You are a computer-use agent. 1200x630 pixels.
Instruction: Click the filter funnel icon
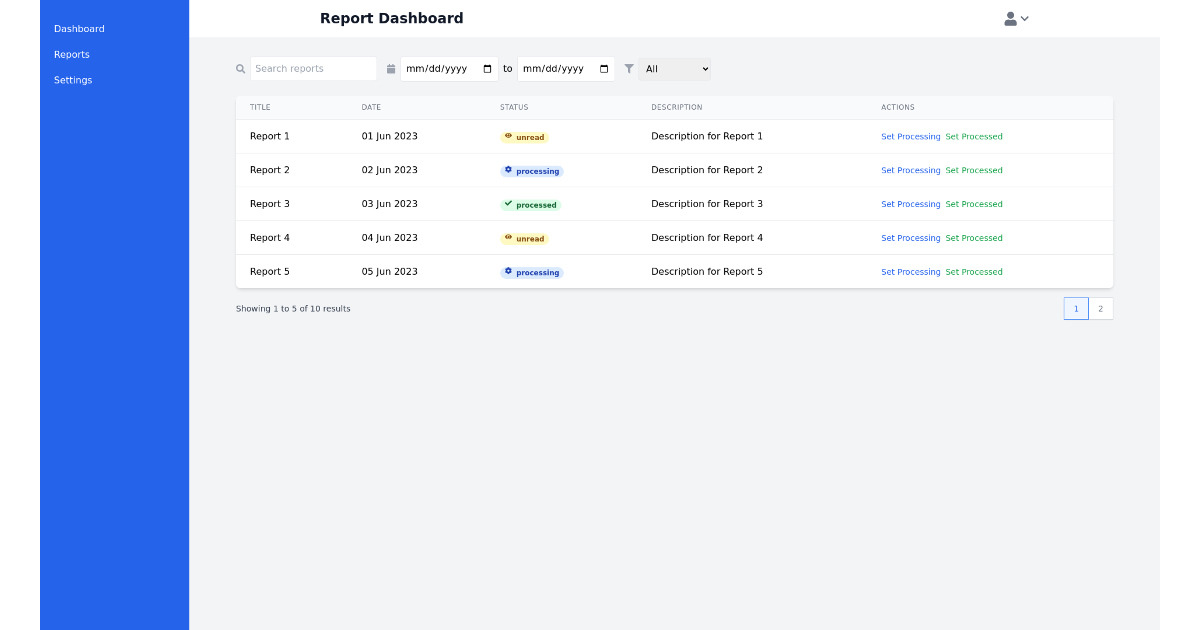[x=629, y=68]
